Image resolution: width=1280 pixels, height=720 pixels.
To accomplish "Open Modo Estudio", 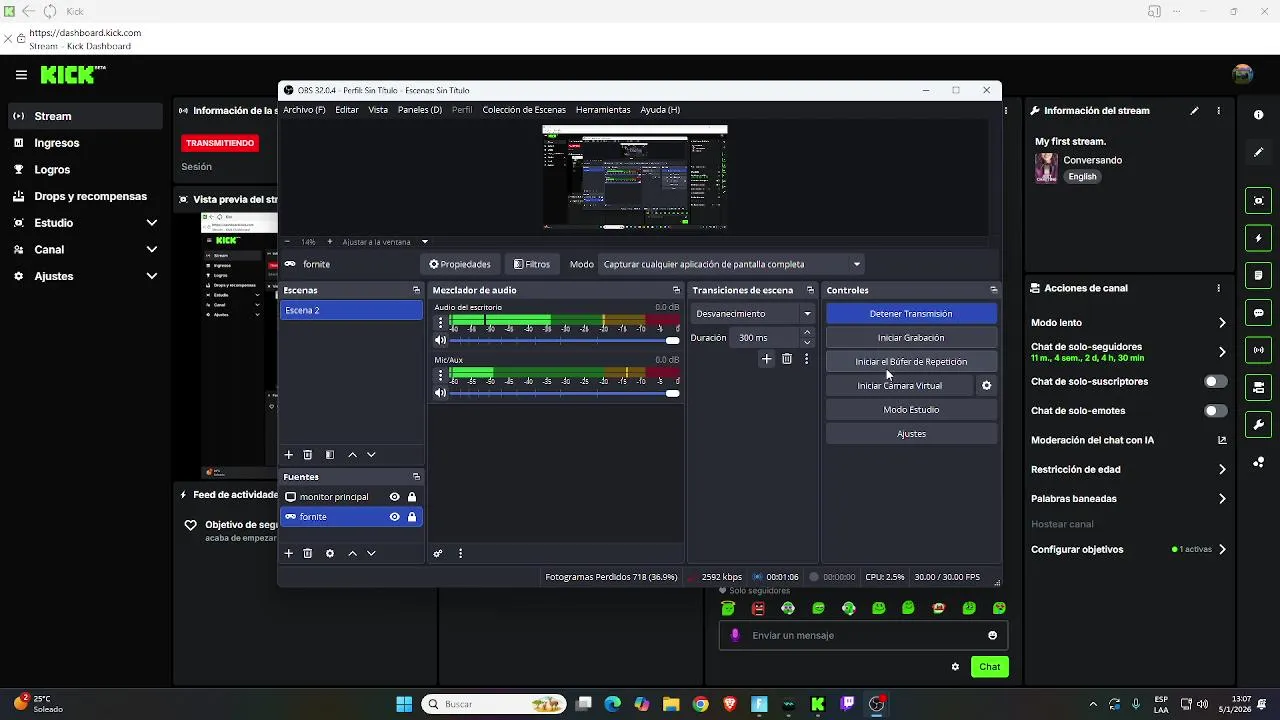I will point(911,410).
